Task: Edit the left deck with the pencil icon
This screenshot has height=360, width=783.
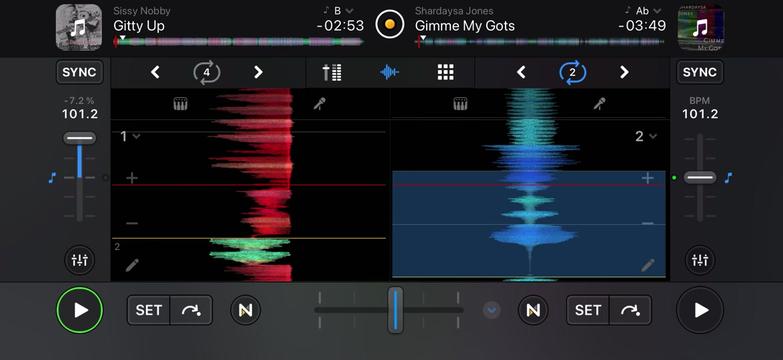Action: [x=132, y=265]
